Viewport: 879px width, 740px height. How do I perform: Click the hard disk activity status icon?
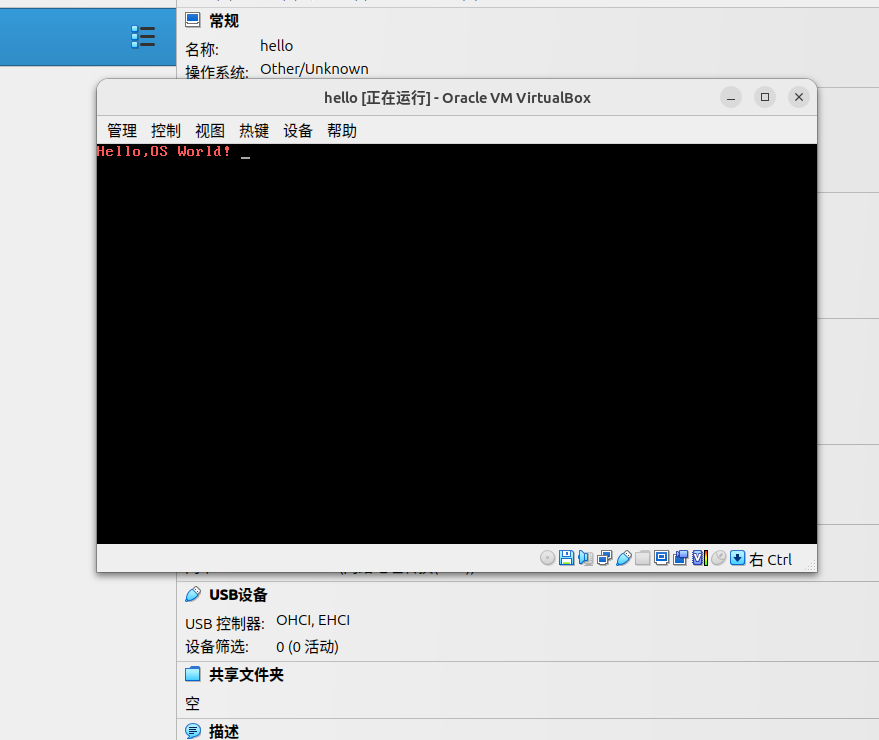[566, 558]
